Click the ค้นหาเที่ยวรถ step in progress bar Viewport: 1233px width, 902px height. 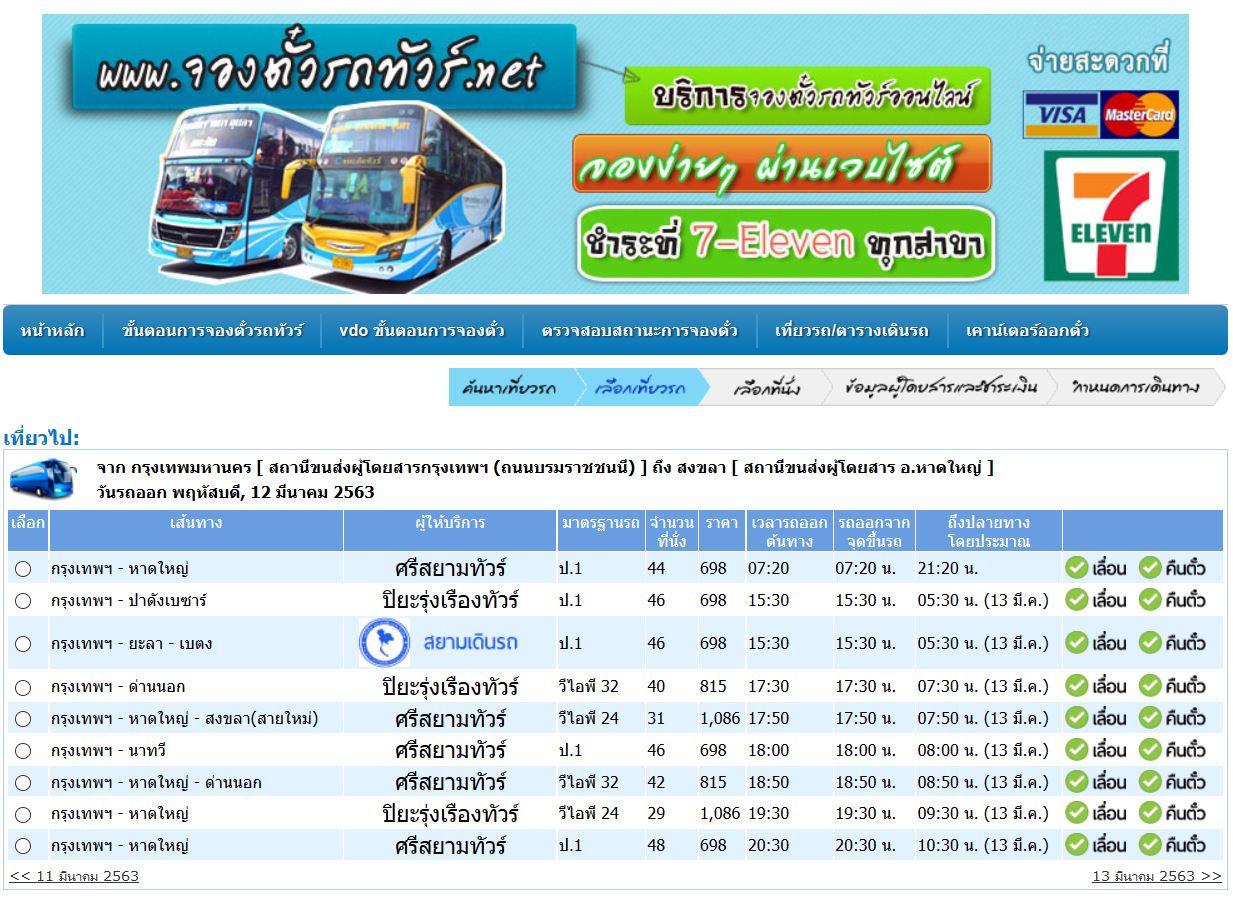tap(510, 387)
